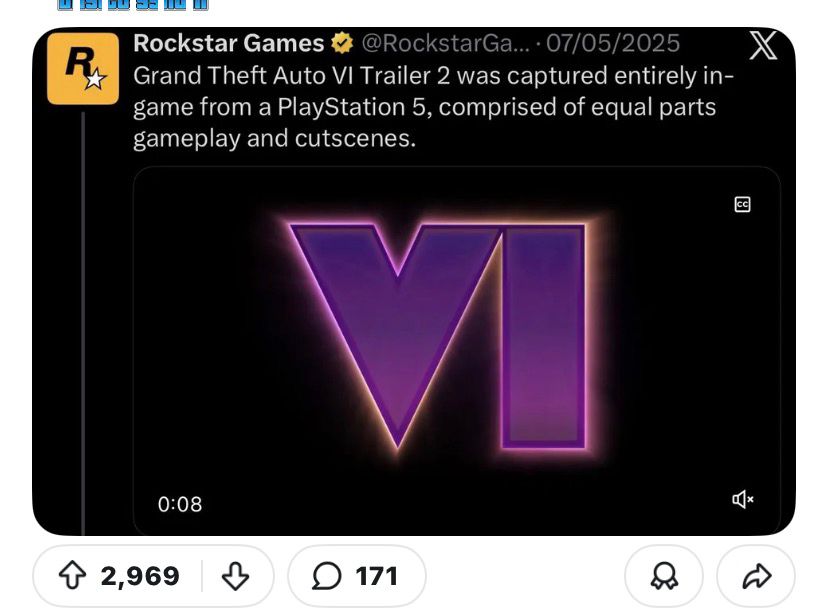Screen dimensions: 828x613
Task: Click the 07/05/2025 date link
Action: (x=616, y=44)
